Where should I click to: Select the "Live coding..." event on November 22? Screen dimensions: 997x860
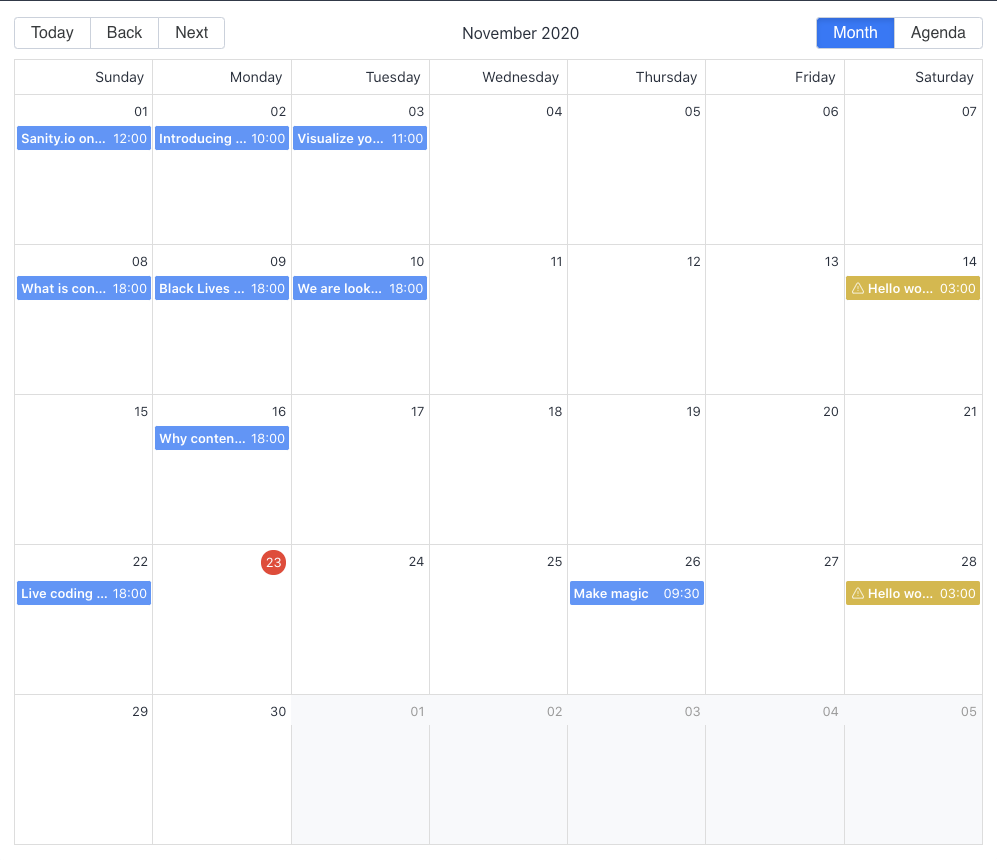pos(83,593)
